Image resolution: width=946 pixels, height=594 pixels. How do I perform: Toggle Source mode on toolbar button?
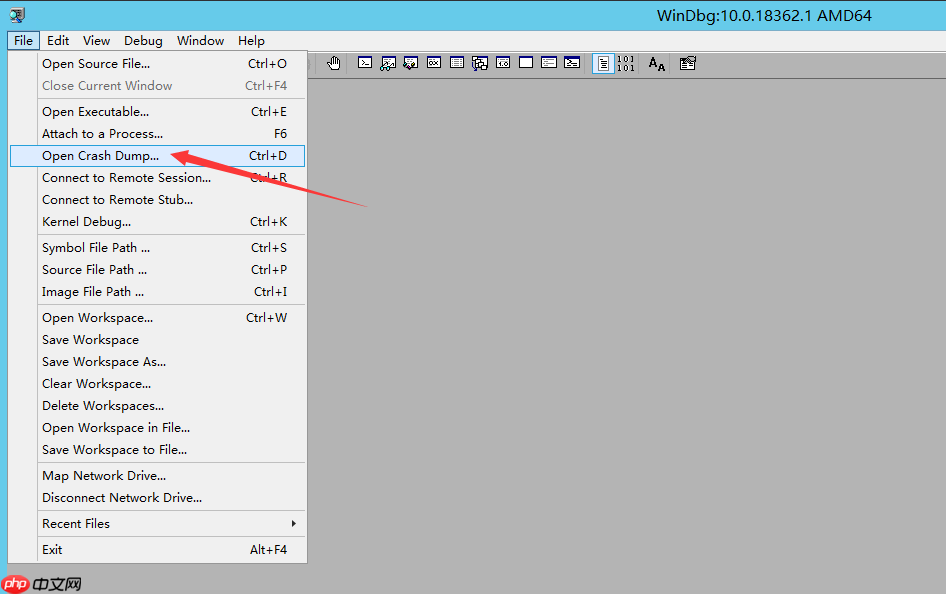tap(603, 63)
